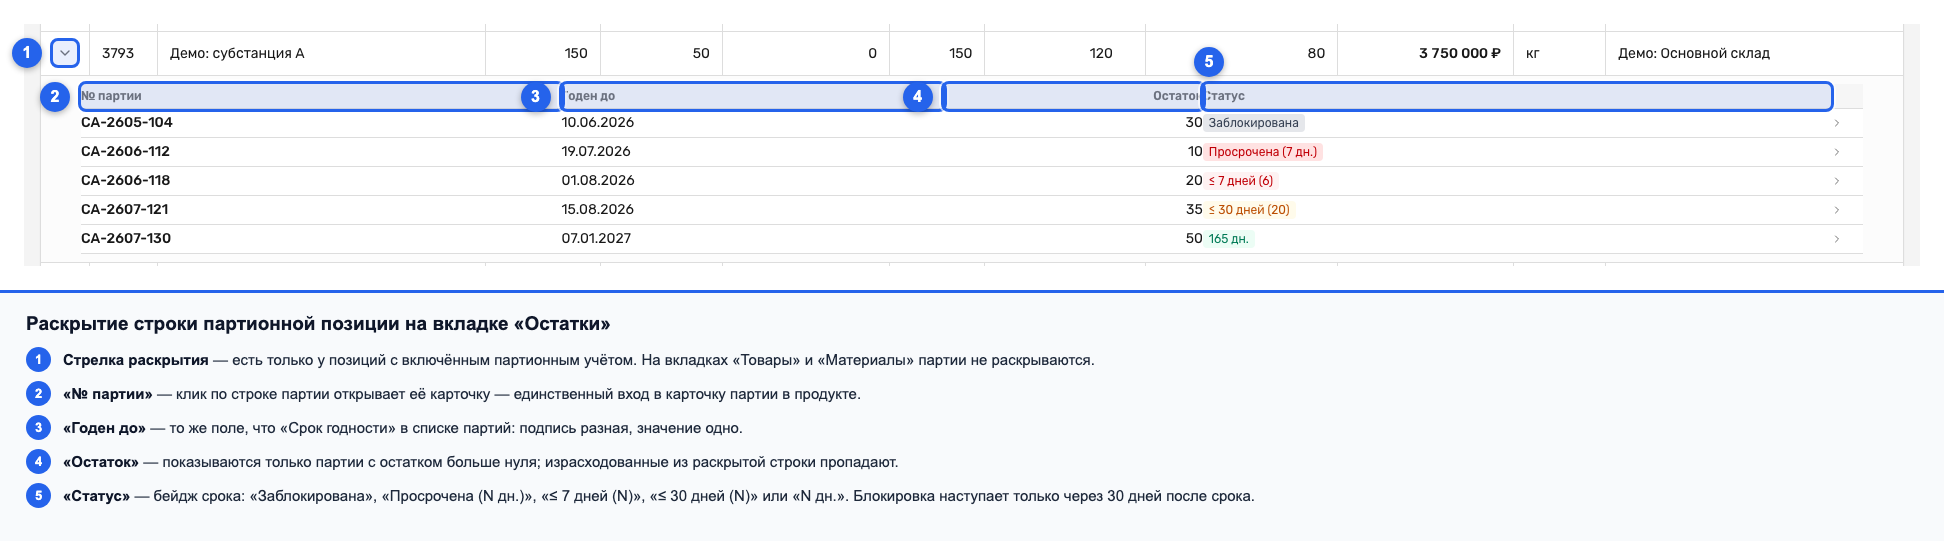Click remaining quantity 35 in CA-2607-121 row
Viewport: 1944px width, 541px height.
click(x=1194, y=210)
